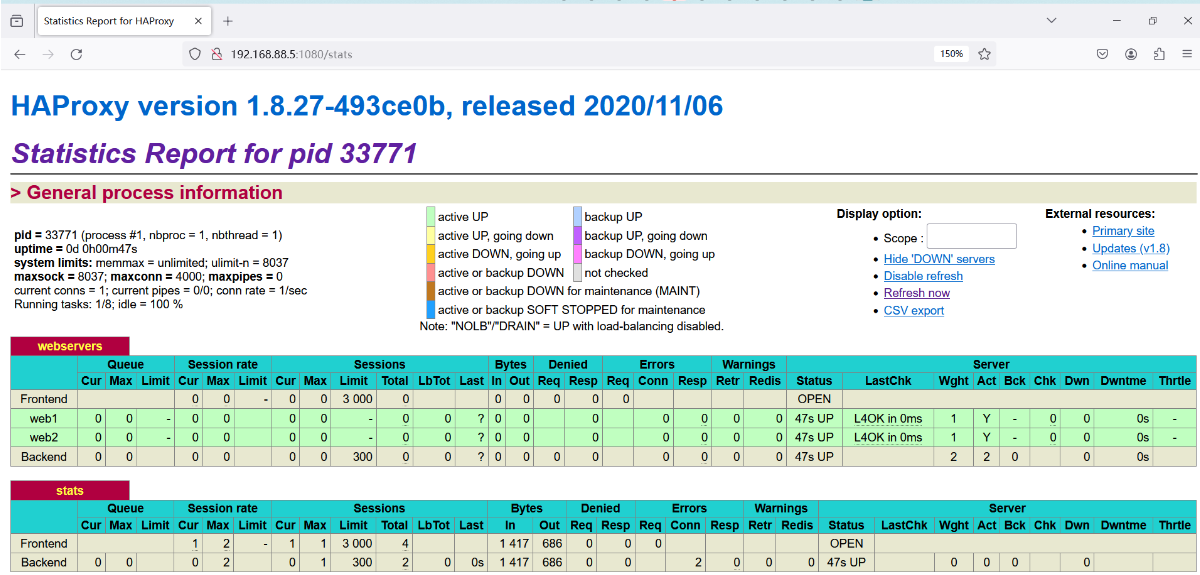
Task: Select the stats Backend 47s UP status
Action: (847, 562)
